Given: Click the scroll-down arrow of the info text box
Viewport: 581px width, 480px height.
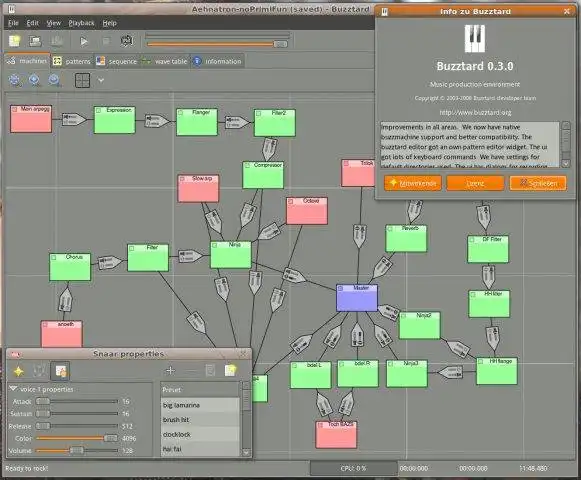Looking at the screenshot, I should (x=566, y=163).
